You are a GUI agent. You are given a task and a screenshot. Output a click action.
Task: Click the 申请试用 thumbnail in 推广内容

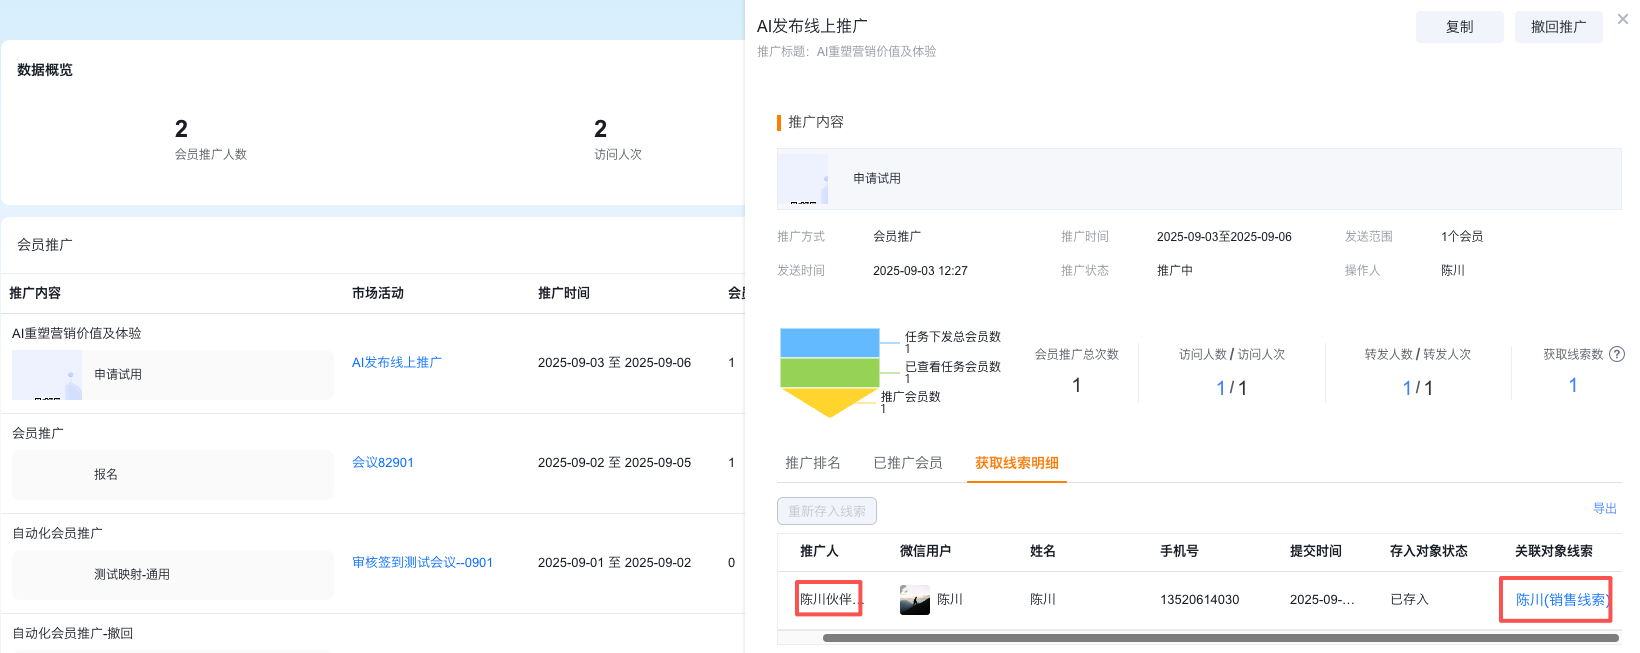pos(803,179)
